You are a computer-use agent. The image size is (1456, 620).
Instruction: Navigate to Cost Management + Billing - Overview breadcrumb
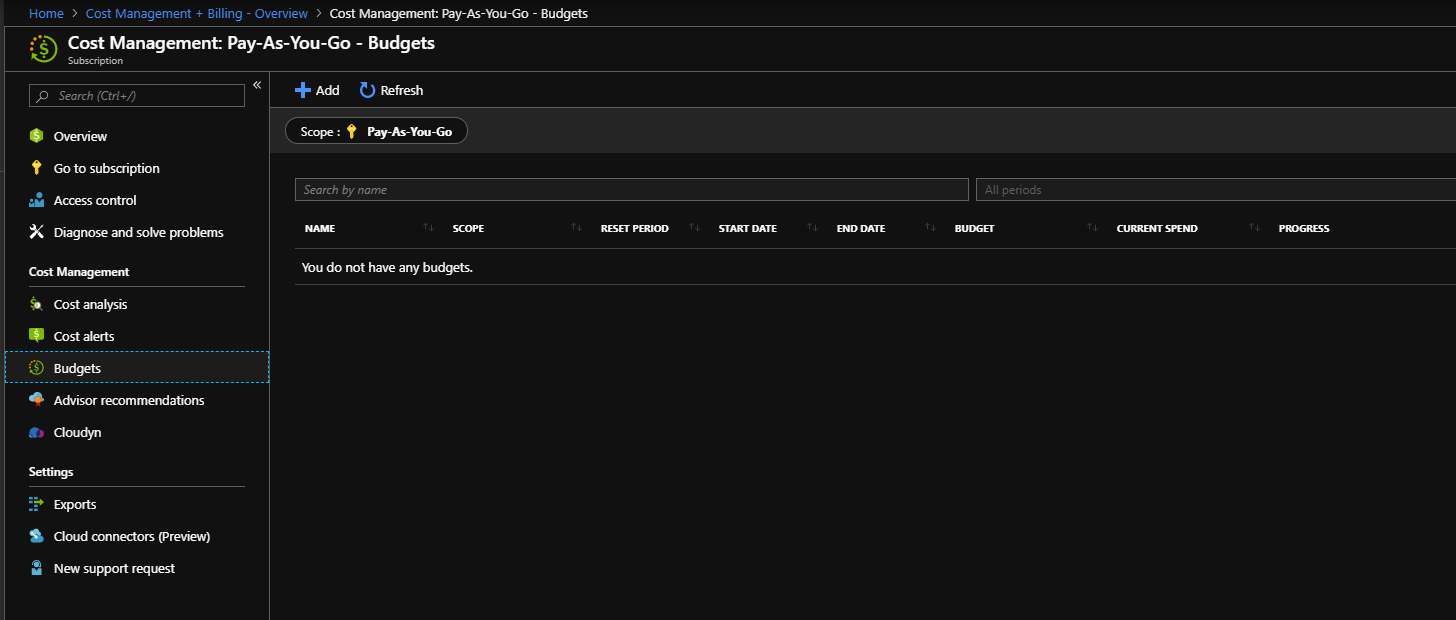(x=196, y=13)
